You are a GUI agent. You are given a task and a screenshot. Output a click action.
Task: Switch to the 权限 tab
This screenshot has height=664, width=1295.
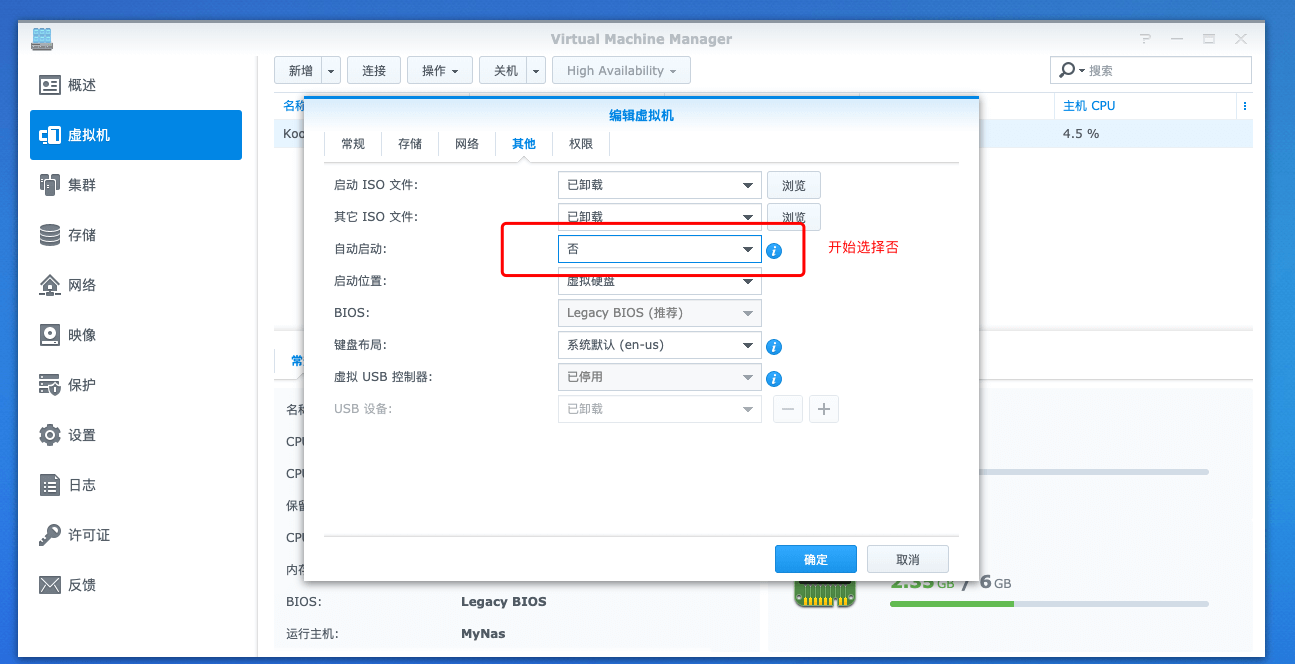pyautogui.click(x=580, y=143)
